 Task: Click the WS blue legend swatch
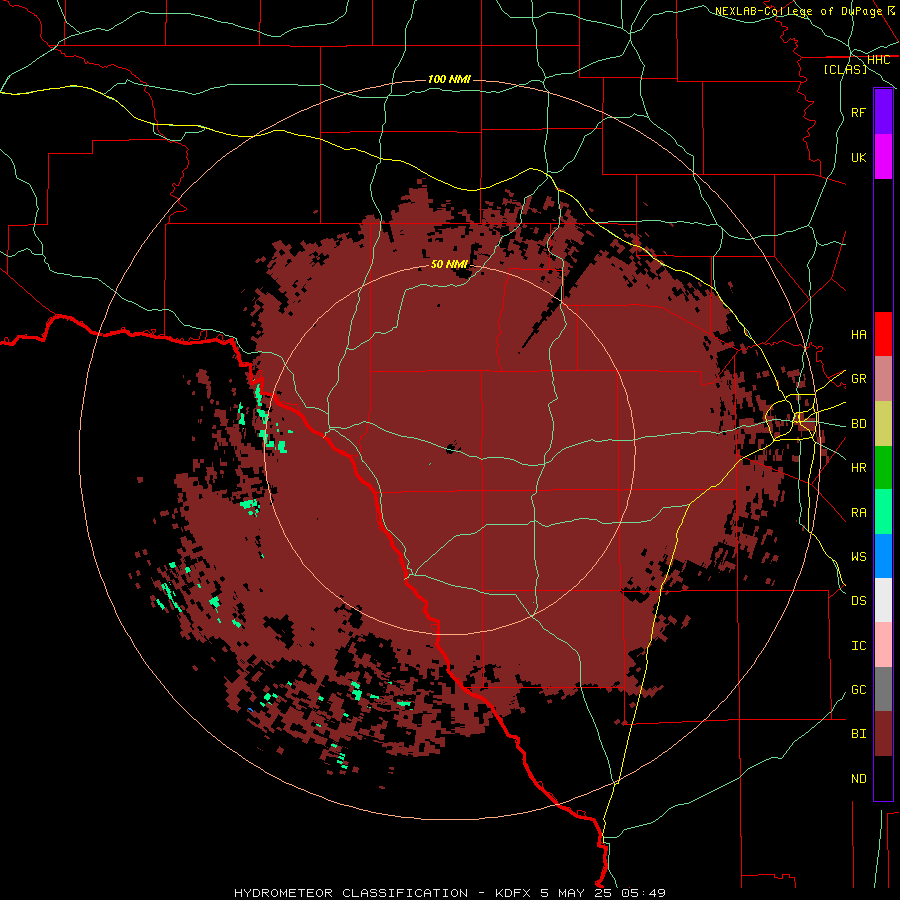pos(883,556)
